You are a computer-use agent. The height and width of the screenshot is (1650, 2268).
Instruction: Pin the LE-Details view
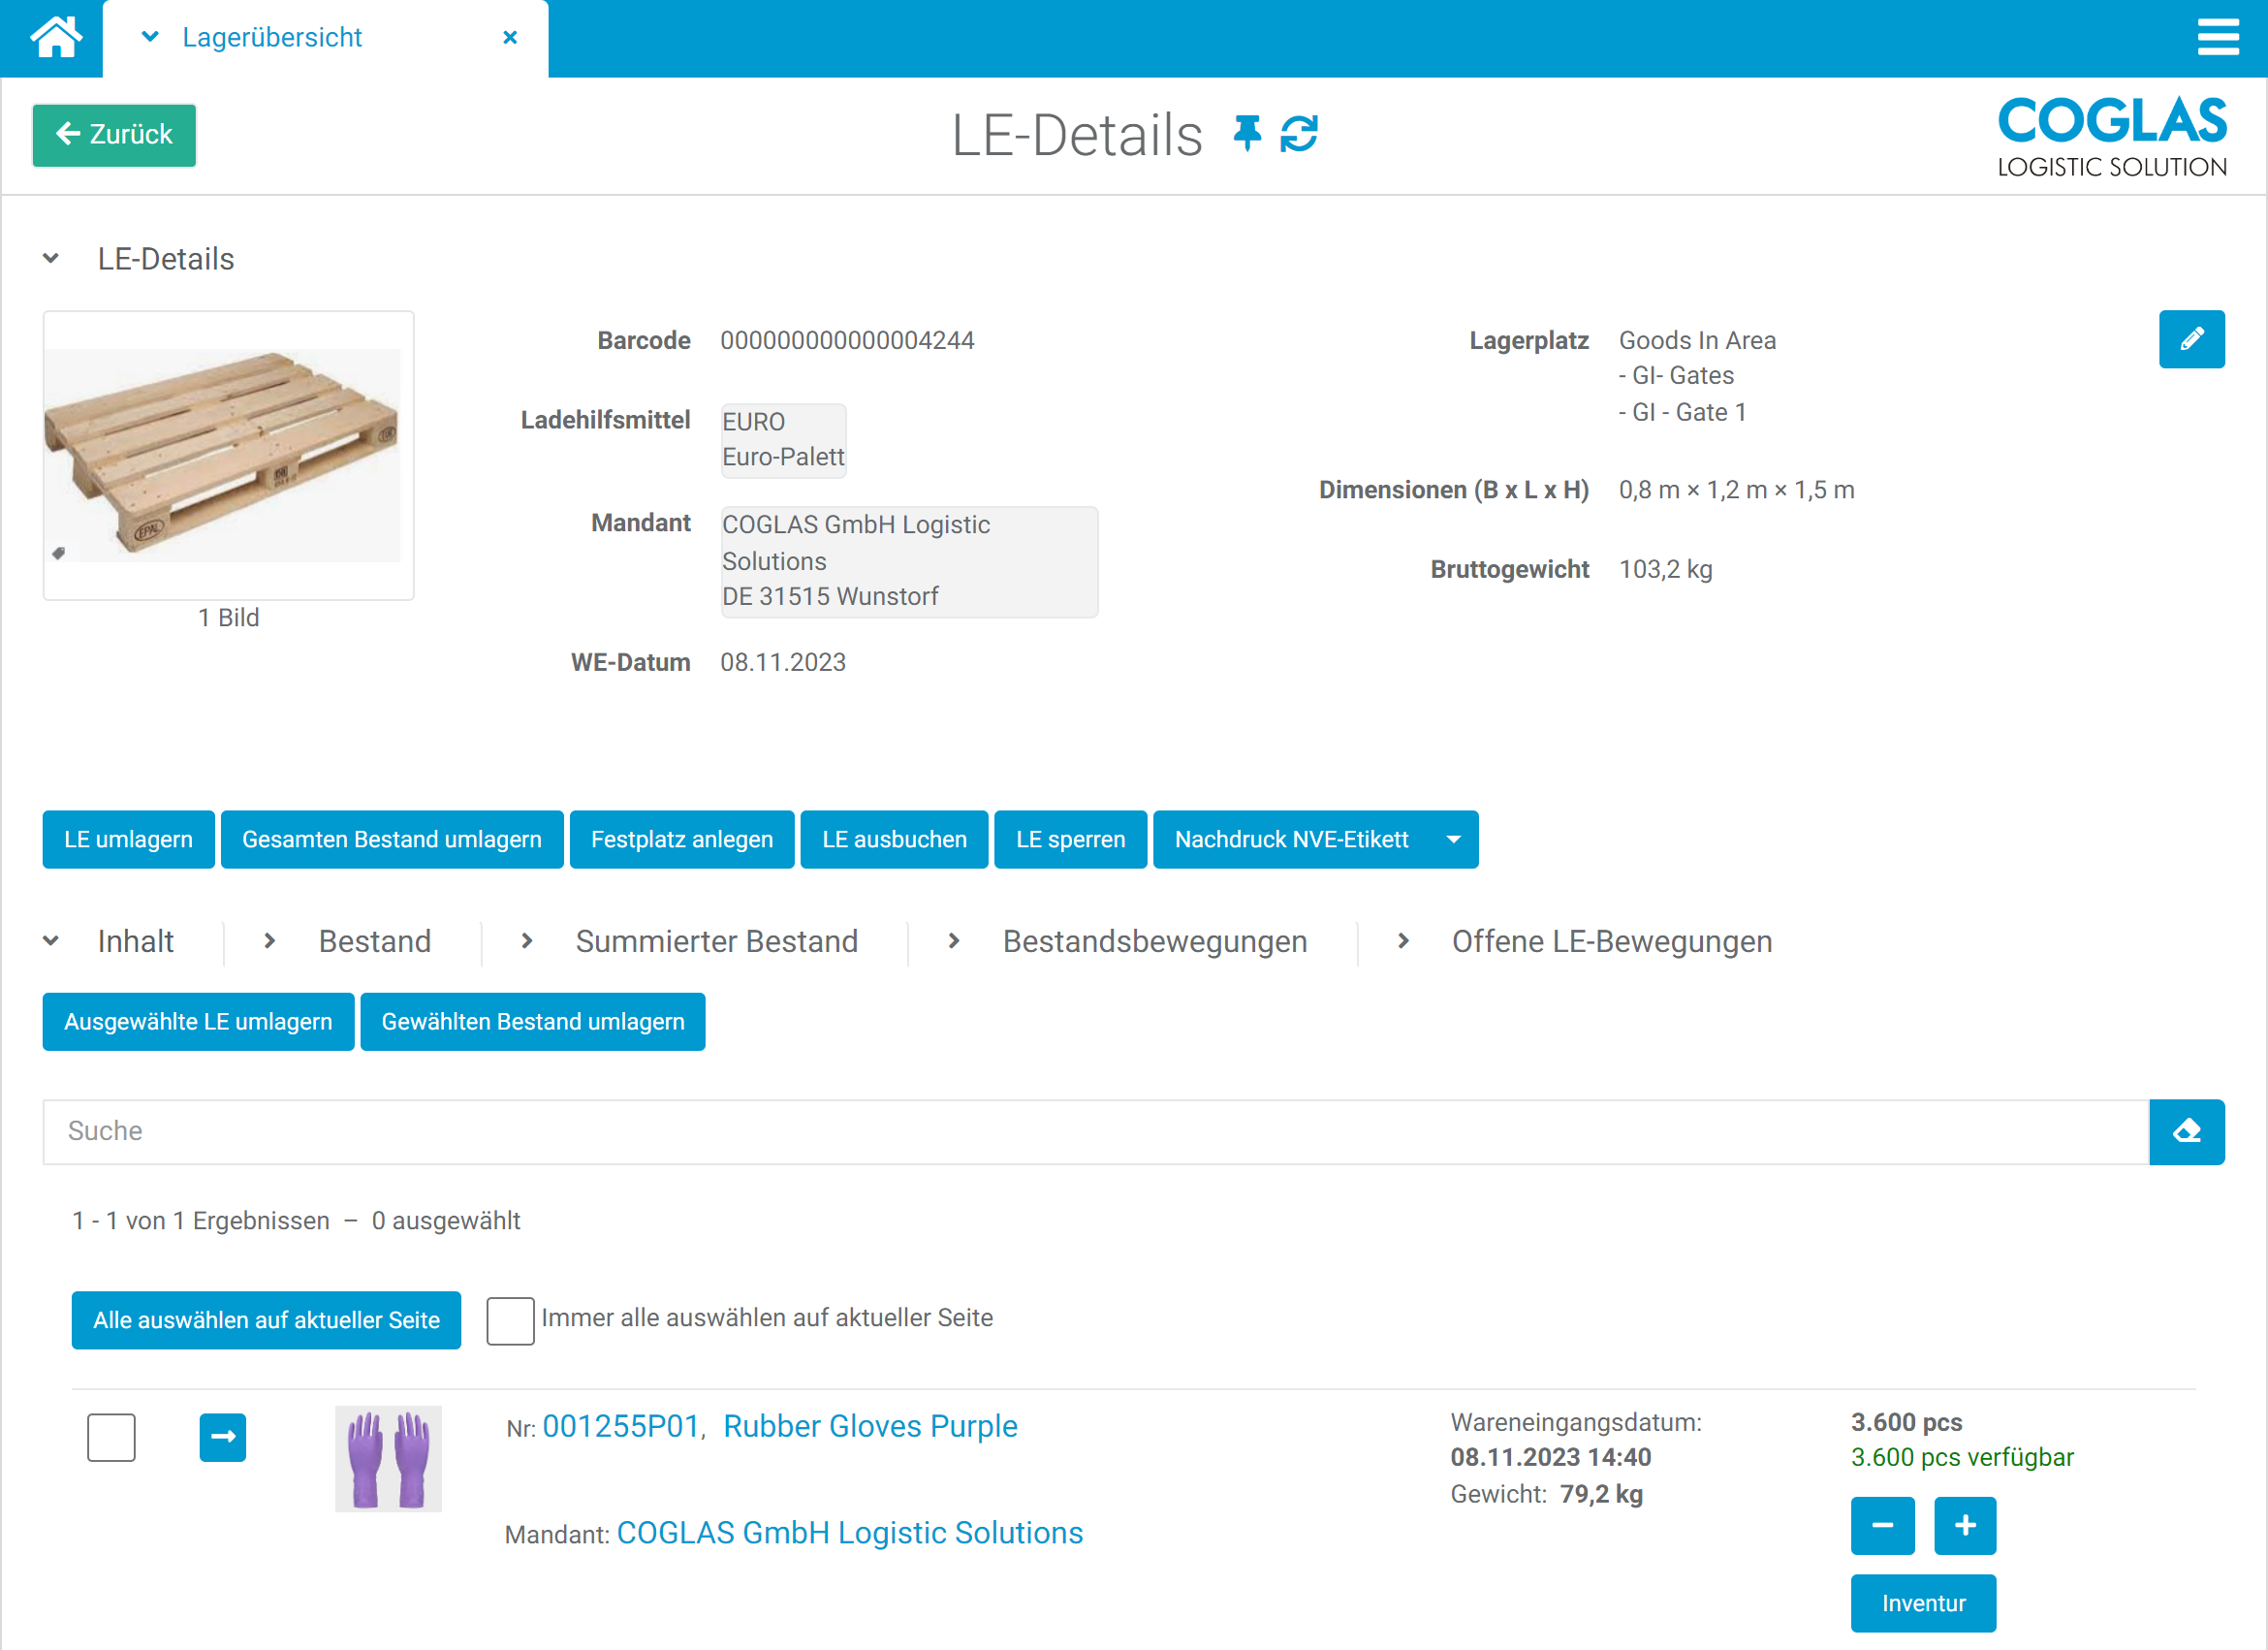coord(1246,133)
